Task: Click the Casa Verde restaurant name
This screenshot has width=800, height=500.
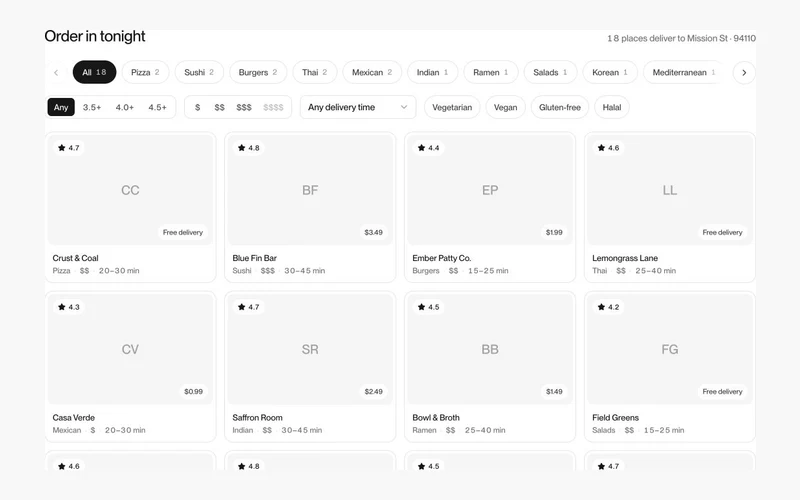Action: [73, 417]
